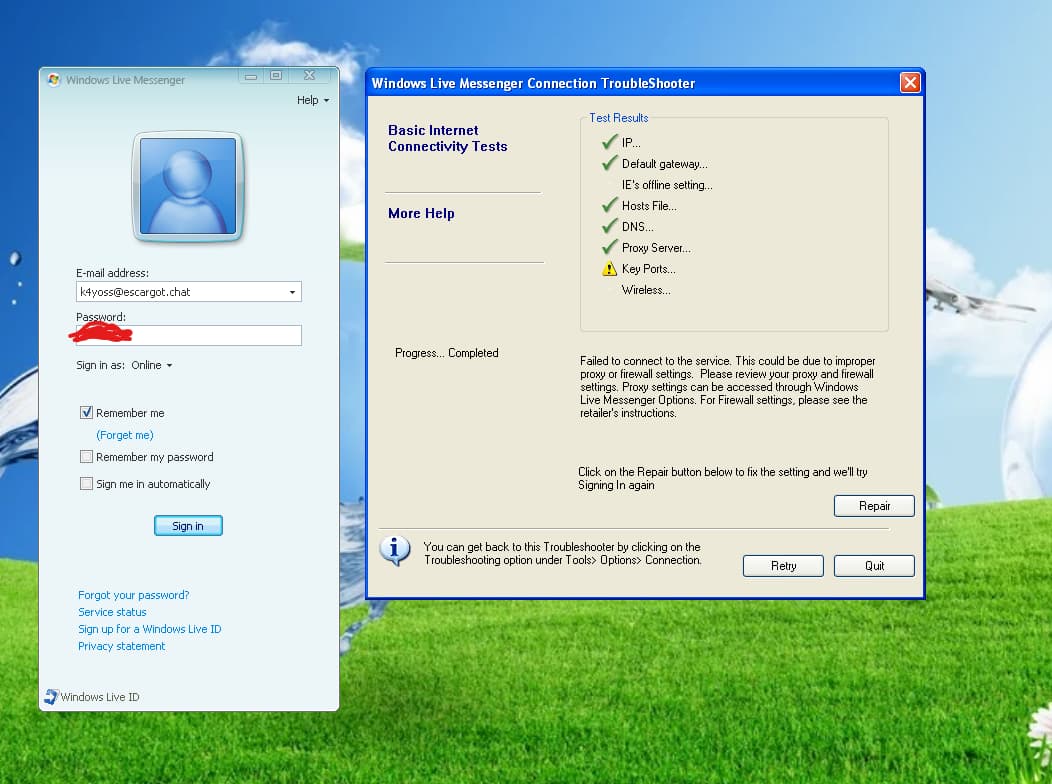Click the Windows Live ID logo icon

pos(51,697)
